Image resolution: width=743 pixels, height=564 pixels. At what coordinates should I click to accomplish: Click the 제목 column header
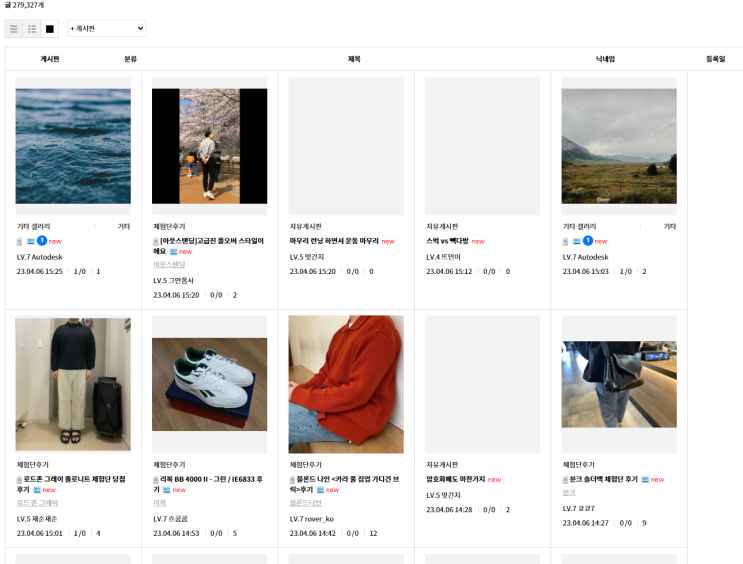coord(354,59)
